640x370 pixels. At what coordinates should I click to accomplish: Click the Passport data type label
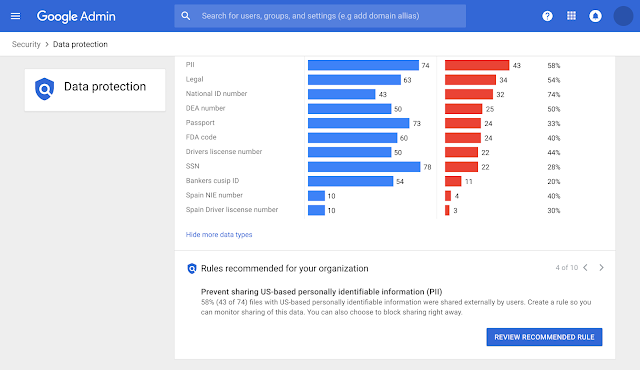[x=200, y=122]
